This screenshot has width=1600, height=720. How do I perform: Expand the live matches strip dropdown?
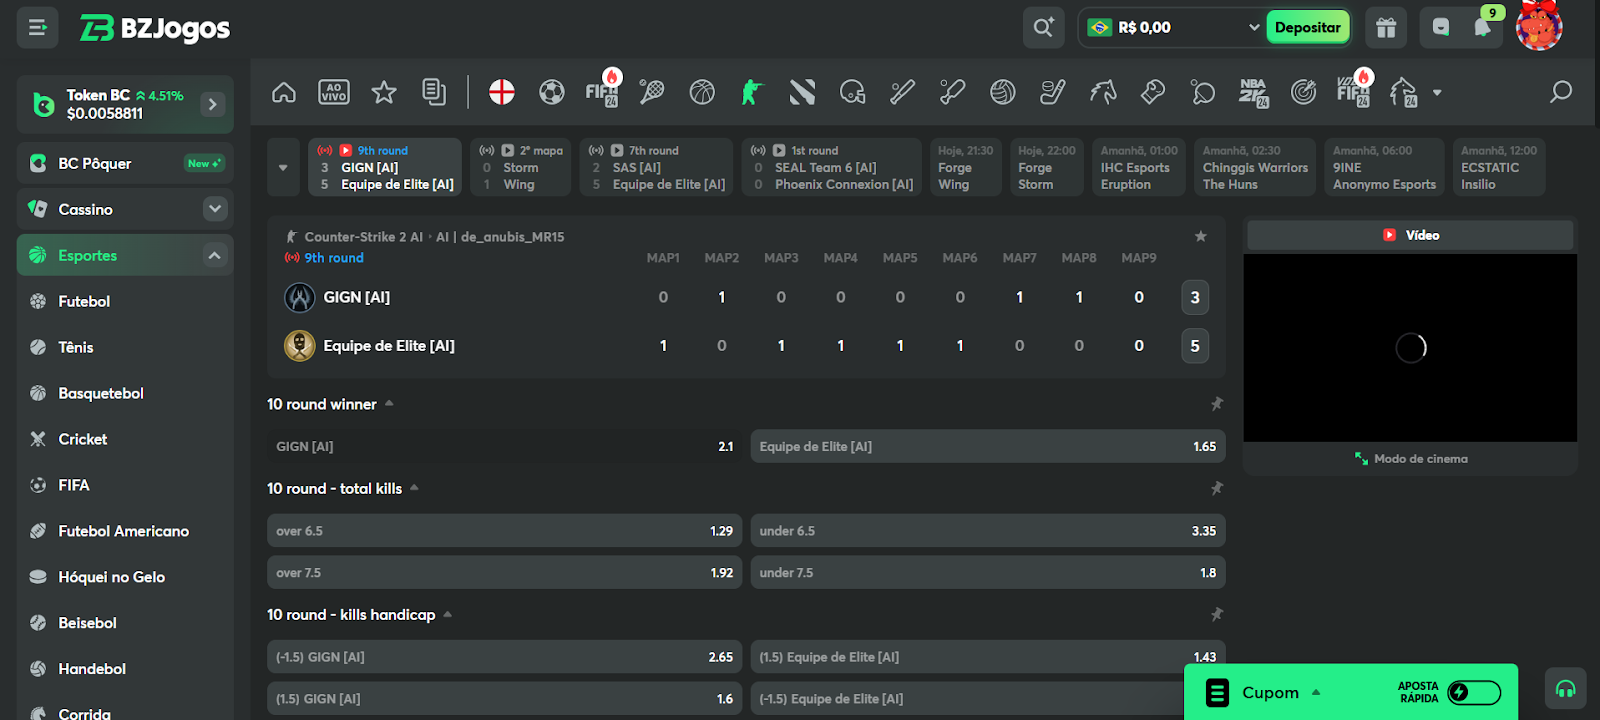(283, 167)
